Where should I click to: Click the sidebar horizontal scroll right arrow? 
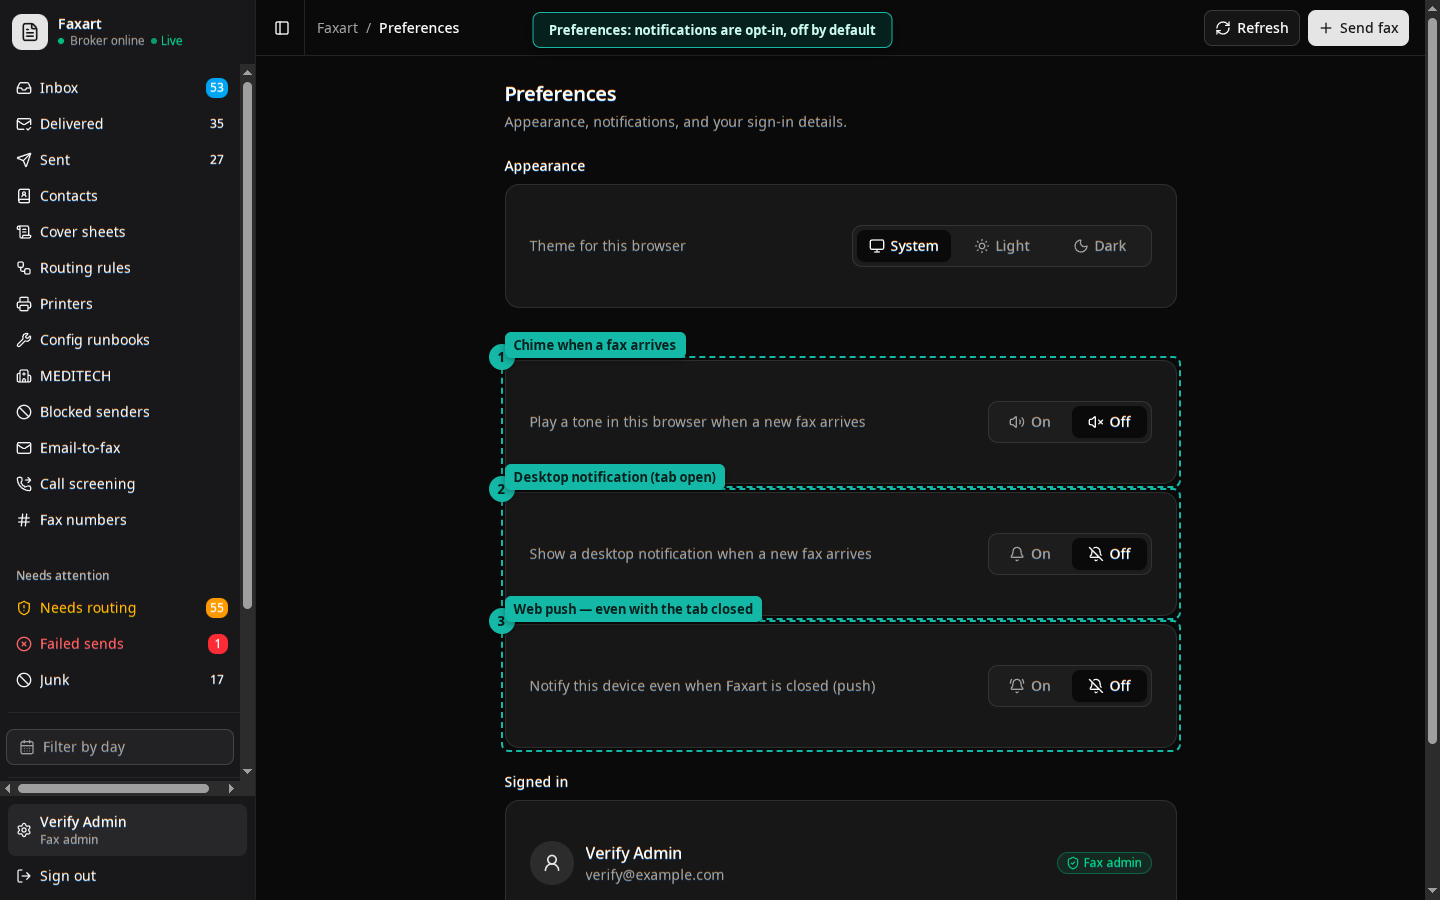coord(231,788)
